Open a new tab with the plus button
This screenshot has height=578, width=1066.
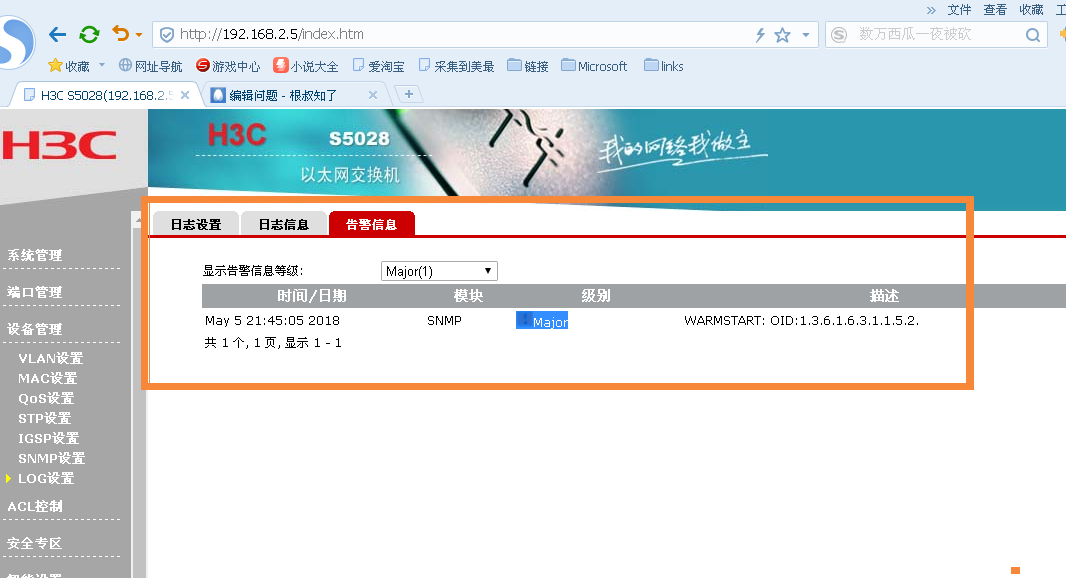tap(409, 95)
